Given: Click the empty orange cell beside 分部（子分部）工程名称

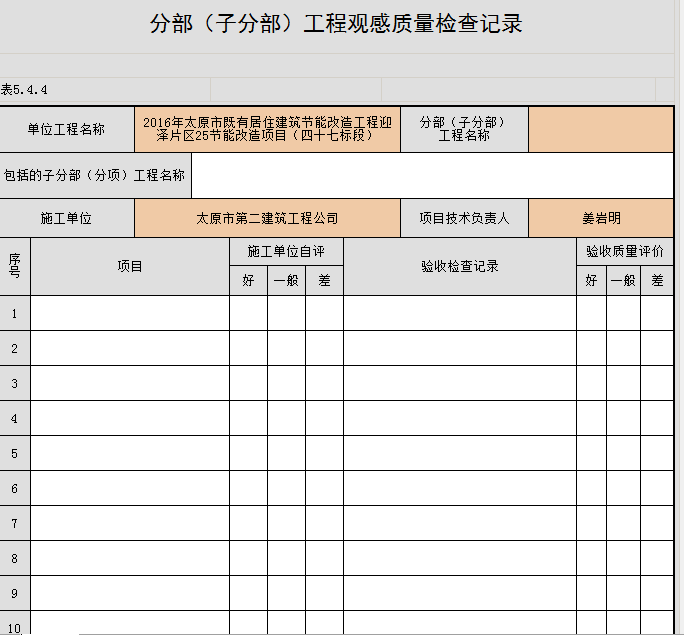Looking at the screenshot, I should click(x=600, y=130).
